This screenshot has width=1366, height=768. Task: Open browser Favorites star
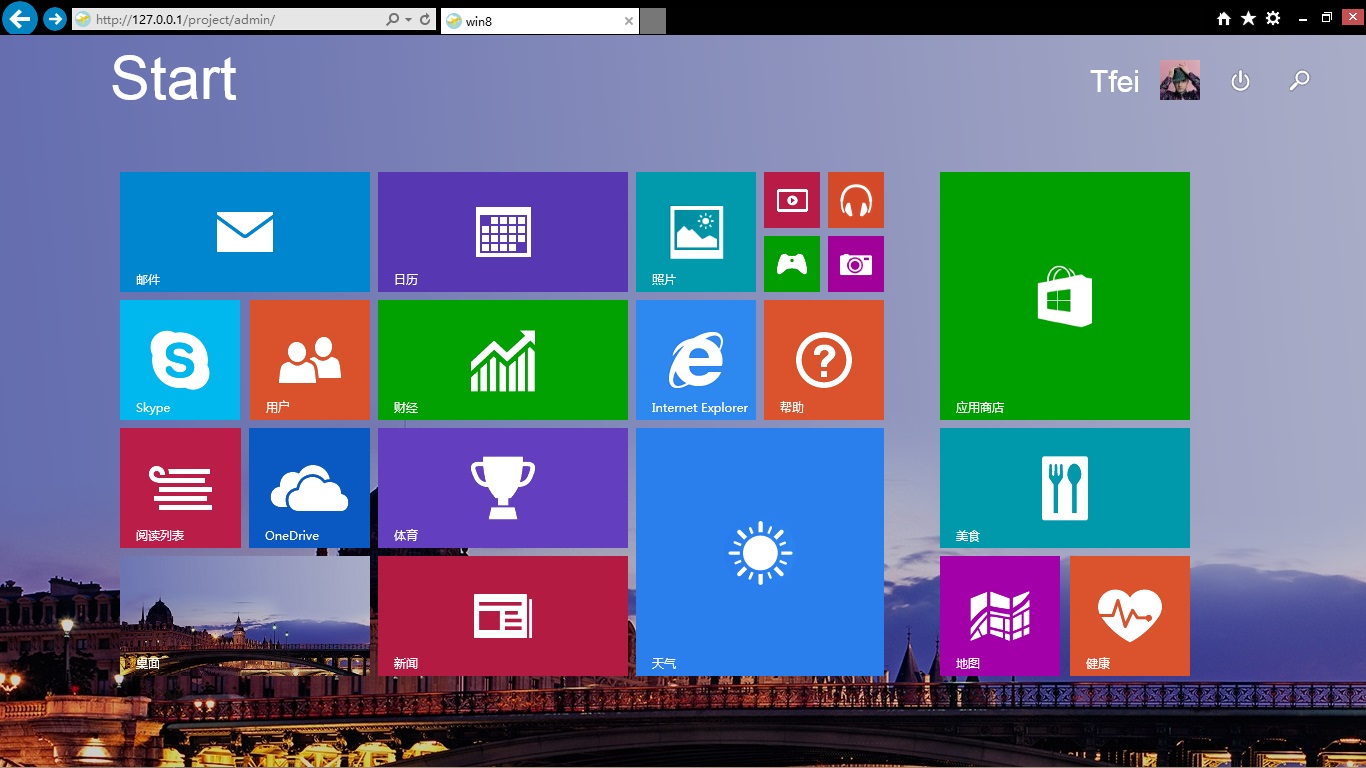click(x=1248, y=18)
